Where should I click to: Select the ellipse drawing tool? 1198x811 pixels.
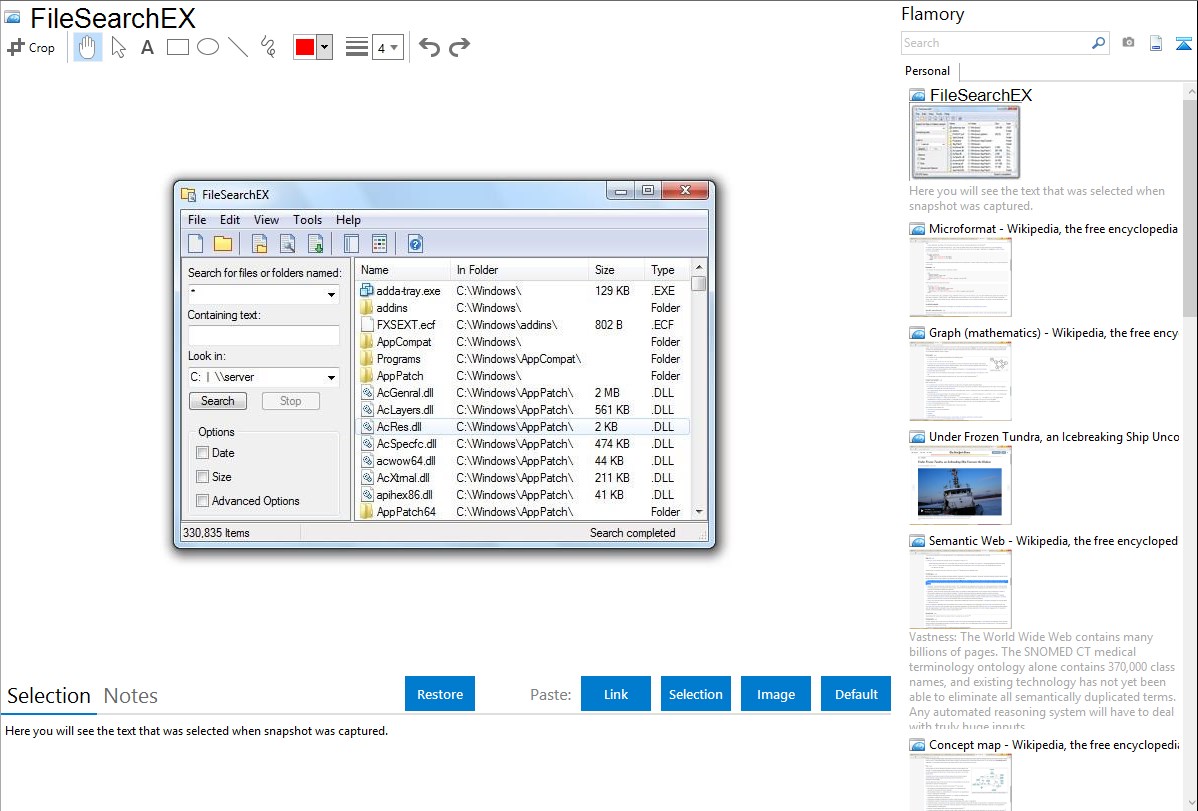208,47
